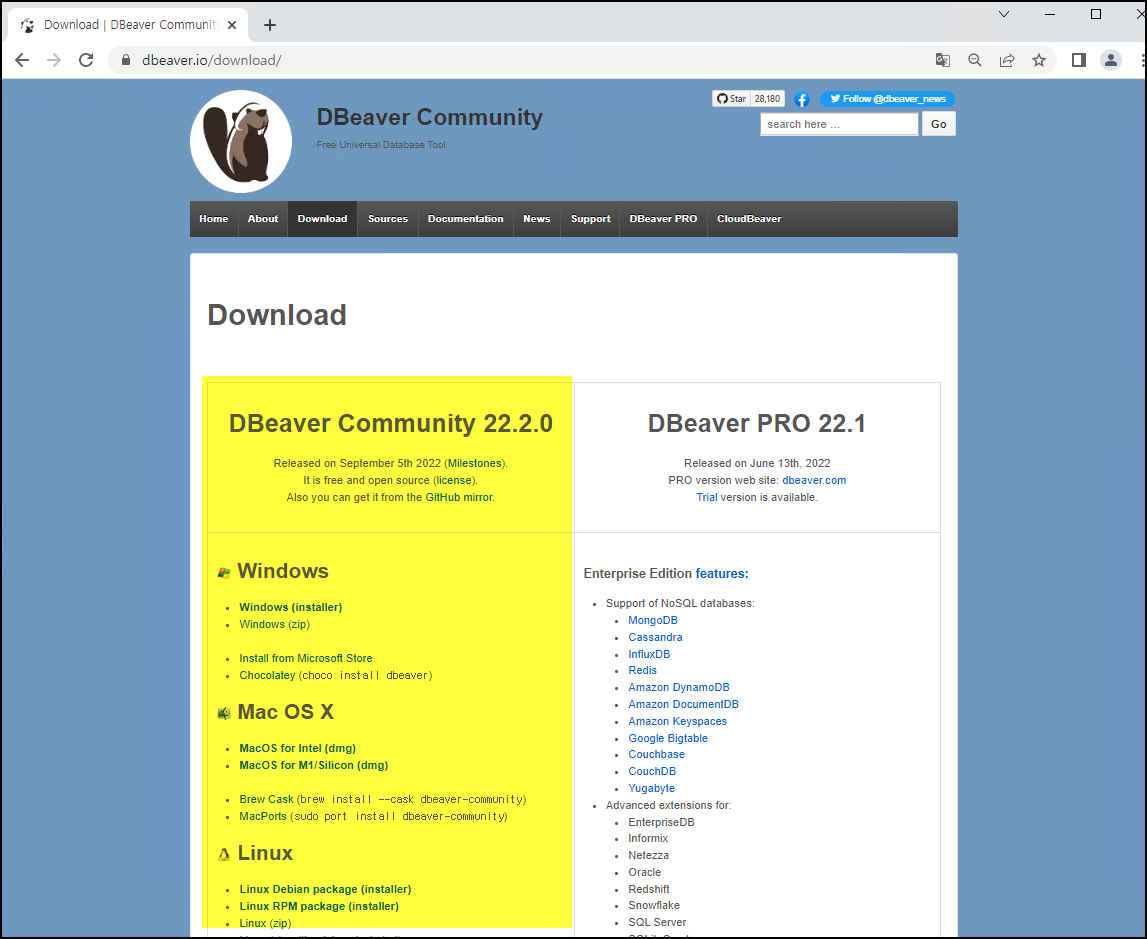This screenshot has width=1147, height=939.
Task: Open the Home menu item
Action: click(x=214, y=219)
